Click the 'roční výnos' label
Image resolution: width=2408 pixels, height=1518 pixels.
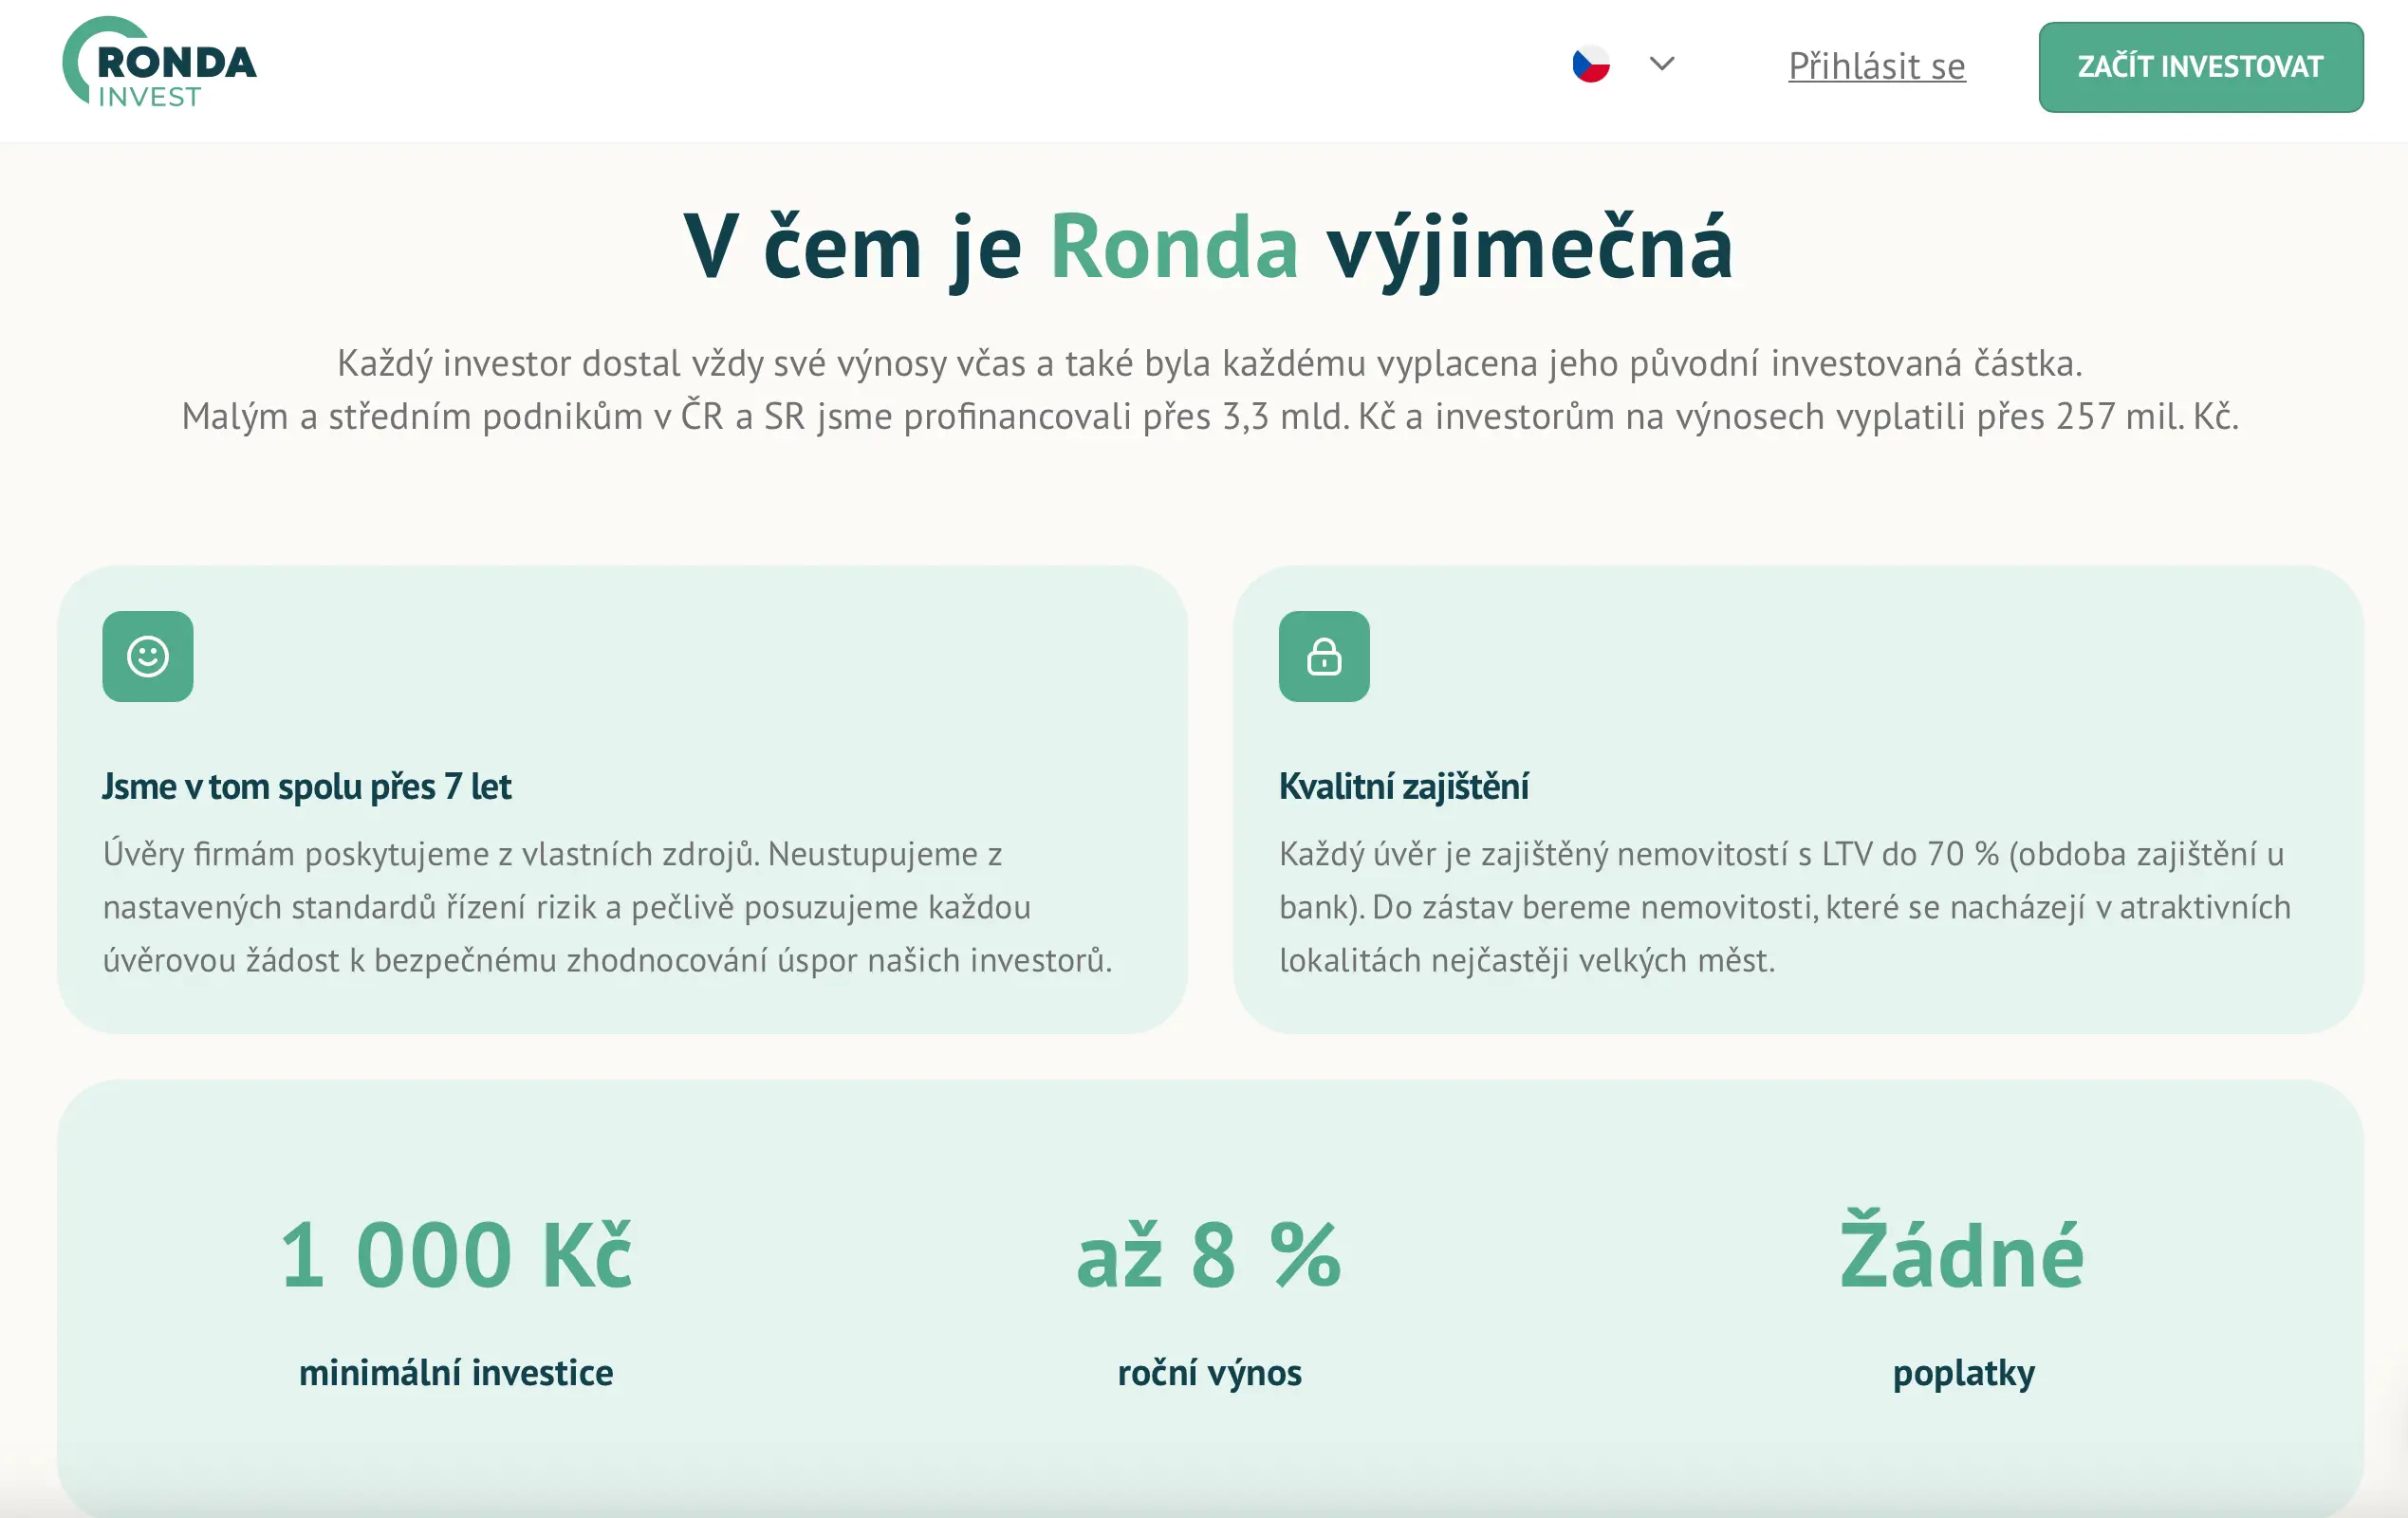[x=1209, y=1373]
